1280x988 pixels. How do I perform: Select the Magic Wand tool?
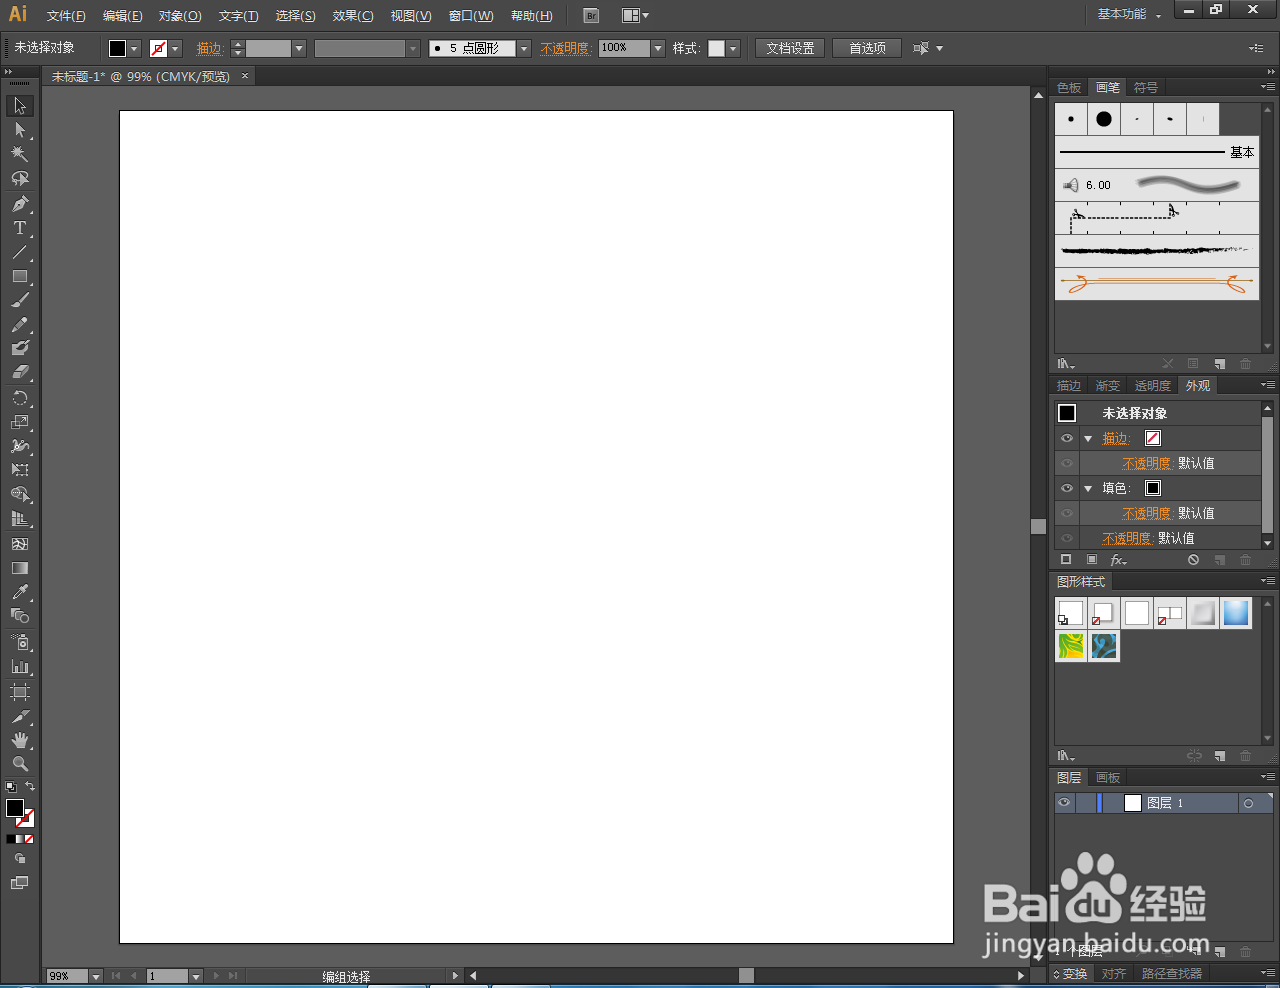pos(20,154)
